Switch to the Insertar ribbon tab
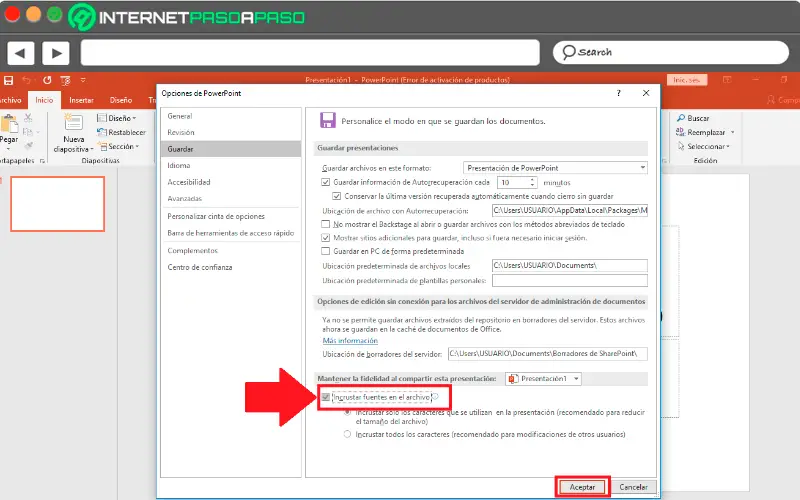 [x=81, y=100]
